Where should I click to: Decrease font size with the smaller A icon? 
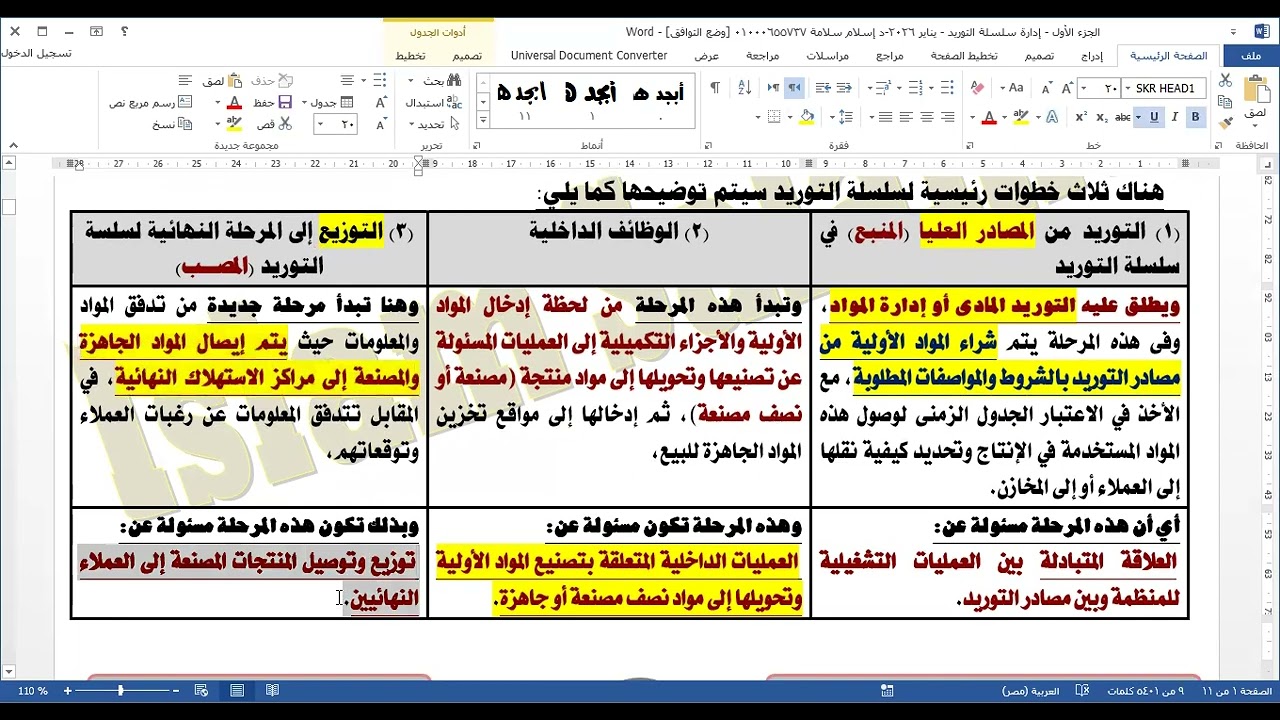click(x=1047, y=88)
